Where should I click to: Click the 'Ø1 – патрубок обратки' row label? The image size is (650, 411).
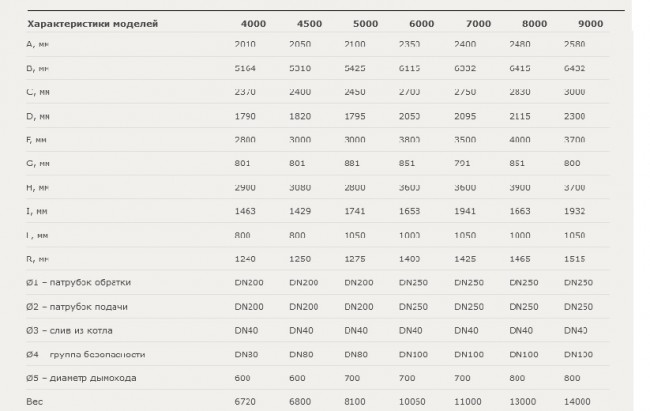[x=78, y=282]
